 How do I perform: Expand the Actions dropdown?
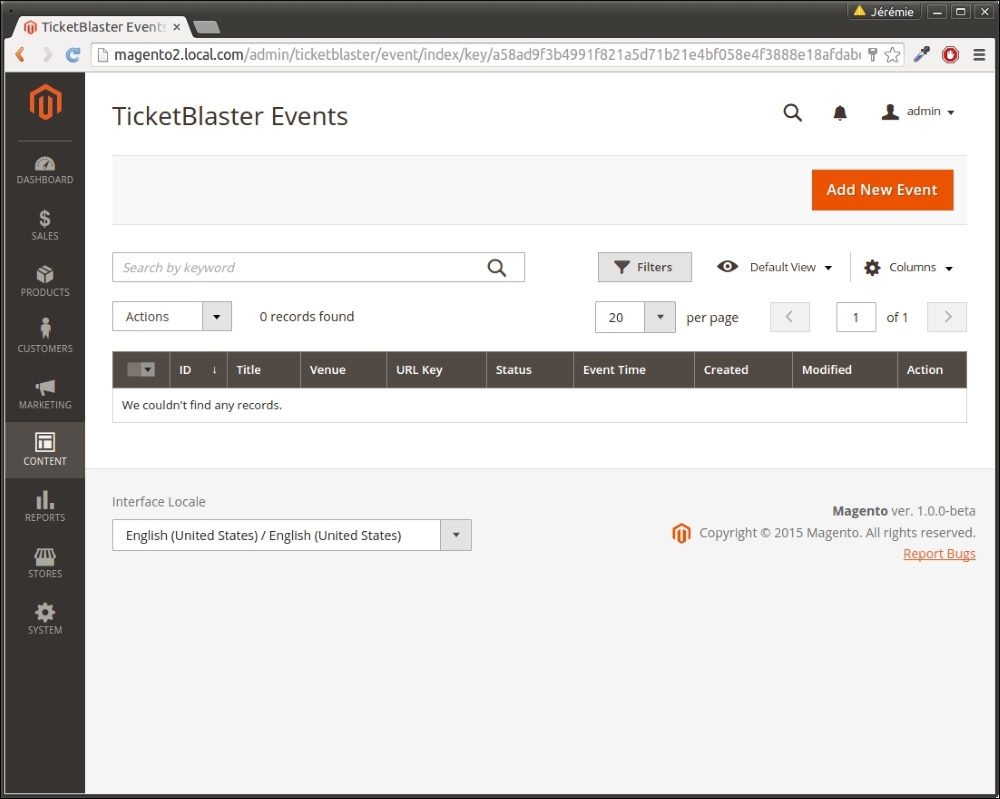[x=171, y=316]
